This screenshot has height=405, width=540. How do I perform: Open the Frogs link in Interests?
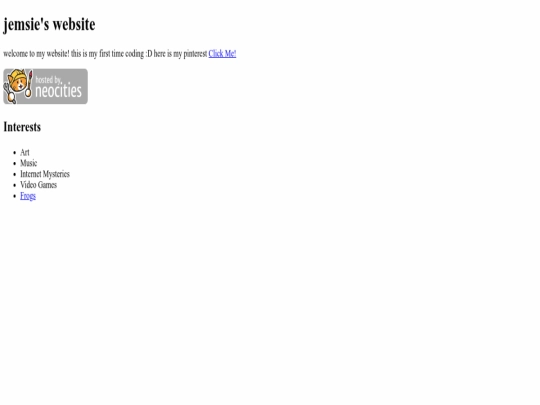click(28, 196)
